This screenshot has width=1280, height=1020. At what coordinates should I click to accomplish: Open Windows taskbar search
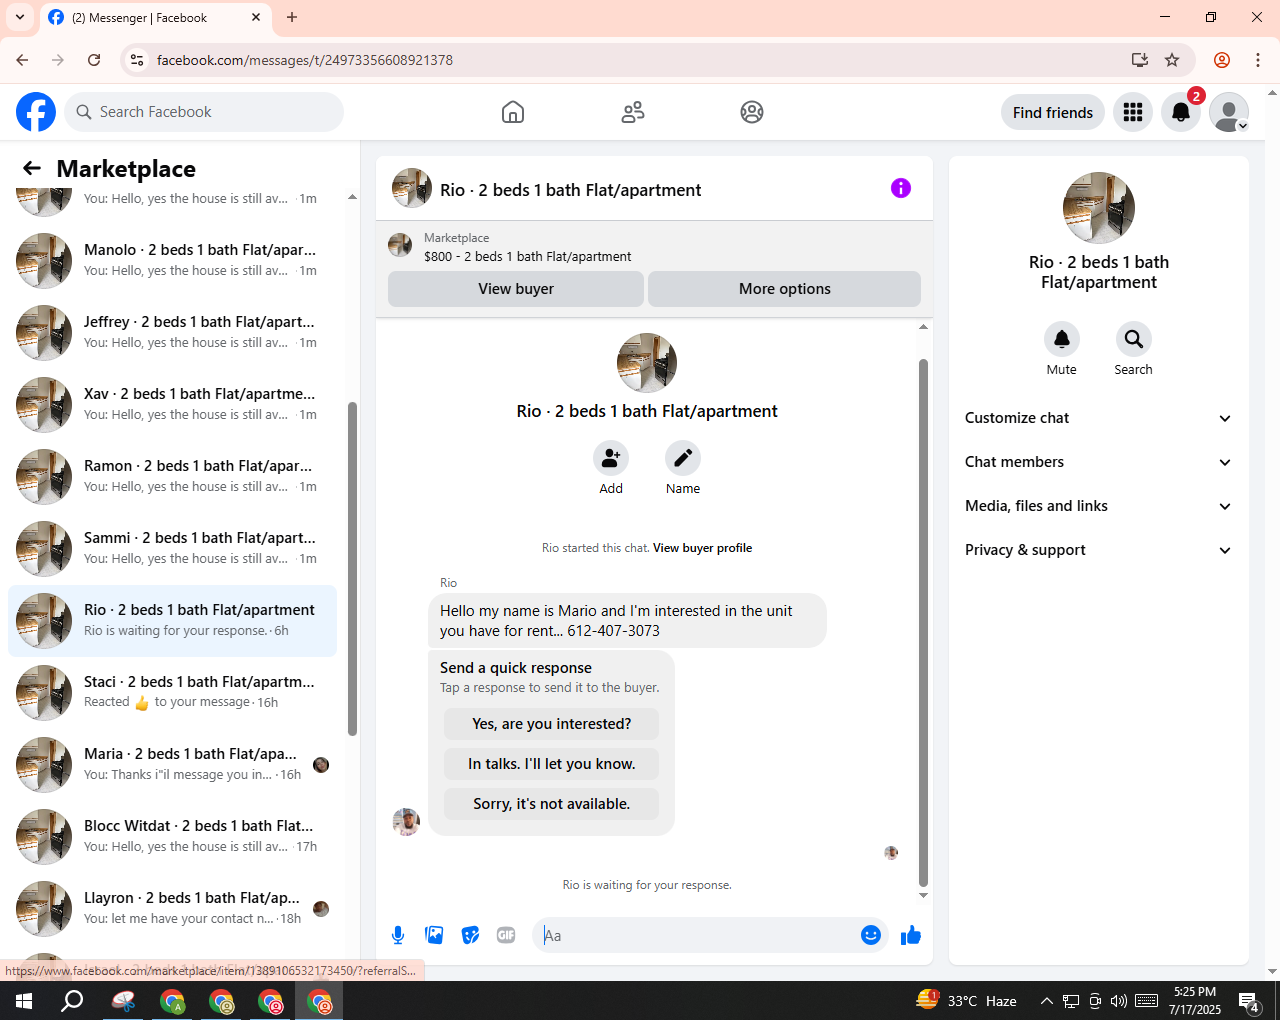pyautogui.click(x=72, y=1000)
